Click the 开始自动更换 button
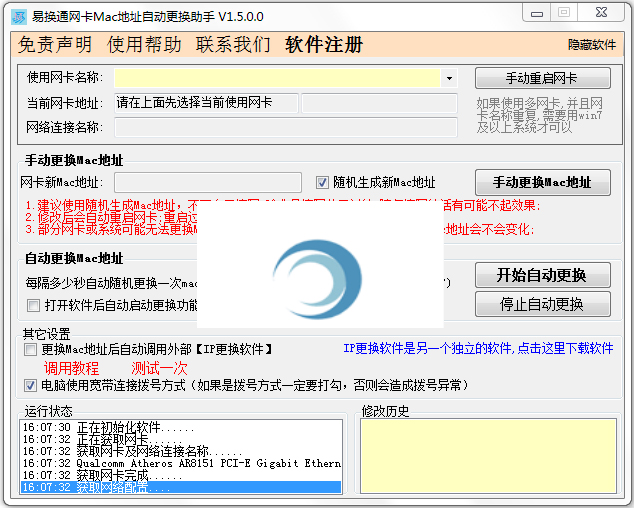Screen dimensions: 634x508 click(x=543, y=275)
